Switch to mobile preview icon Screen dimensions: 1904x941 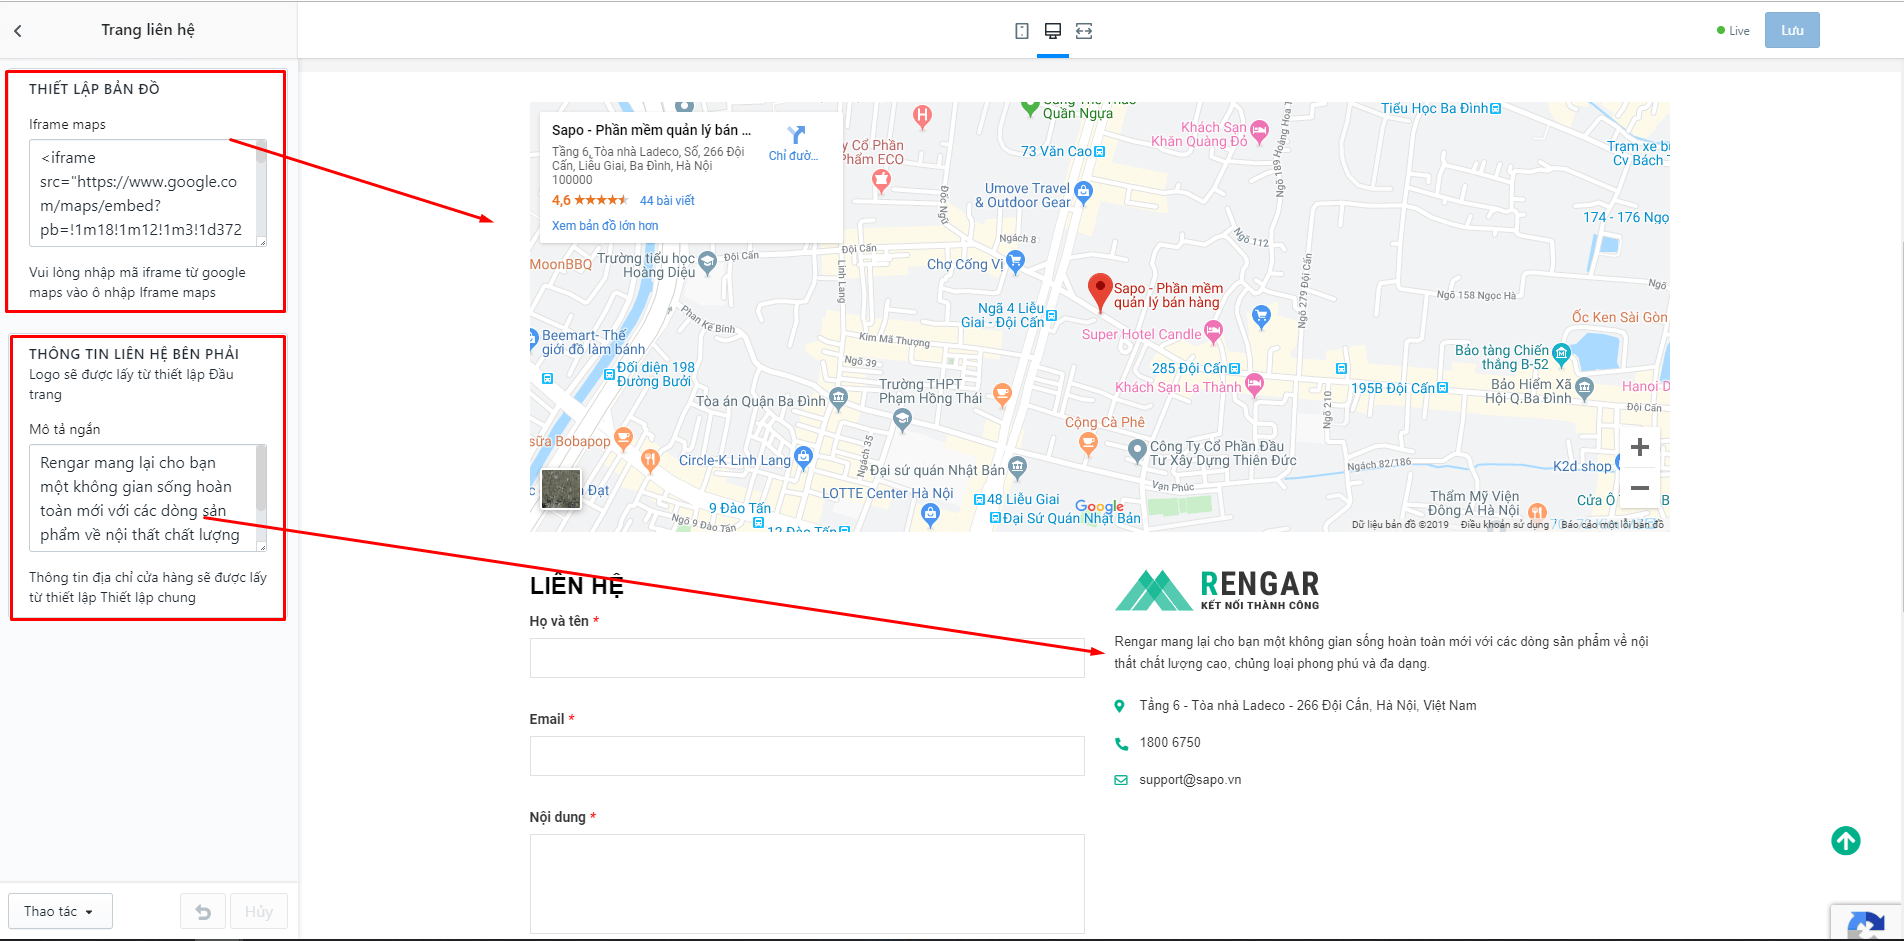[x=1022, y=31]
